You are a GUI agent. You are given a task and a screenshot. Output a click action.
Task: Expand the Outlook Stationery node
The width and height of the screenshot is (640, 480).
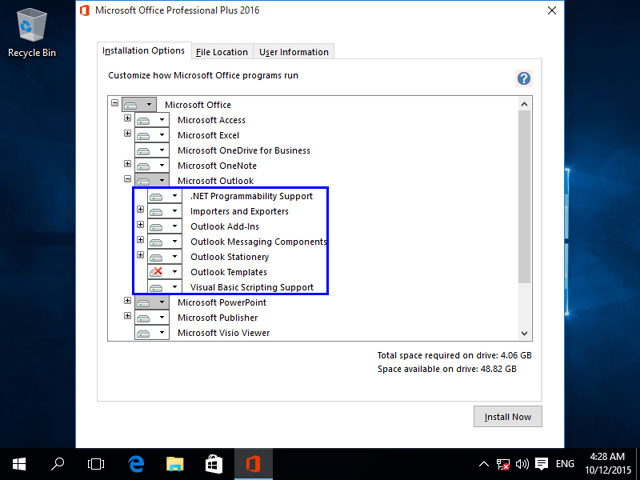click(140, 255)
